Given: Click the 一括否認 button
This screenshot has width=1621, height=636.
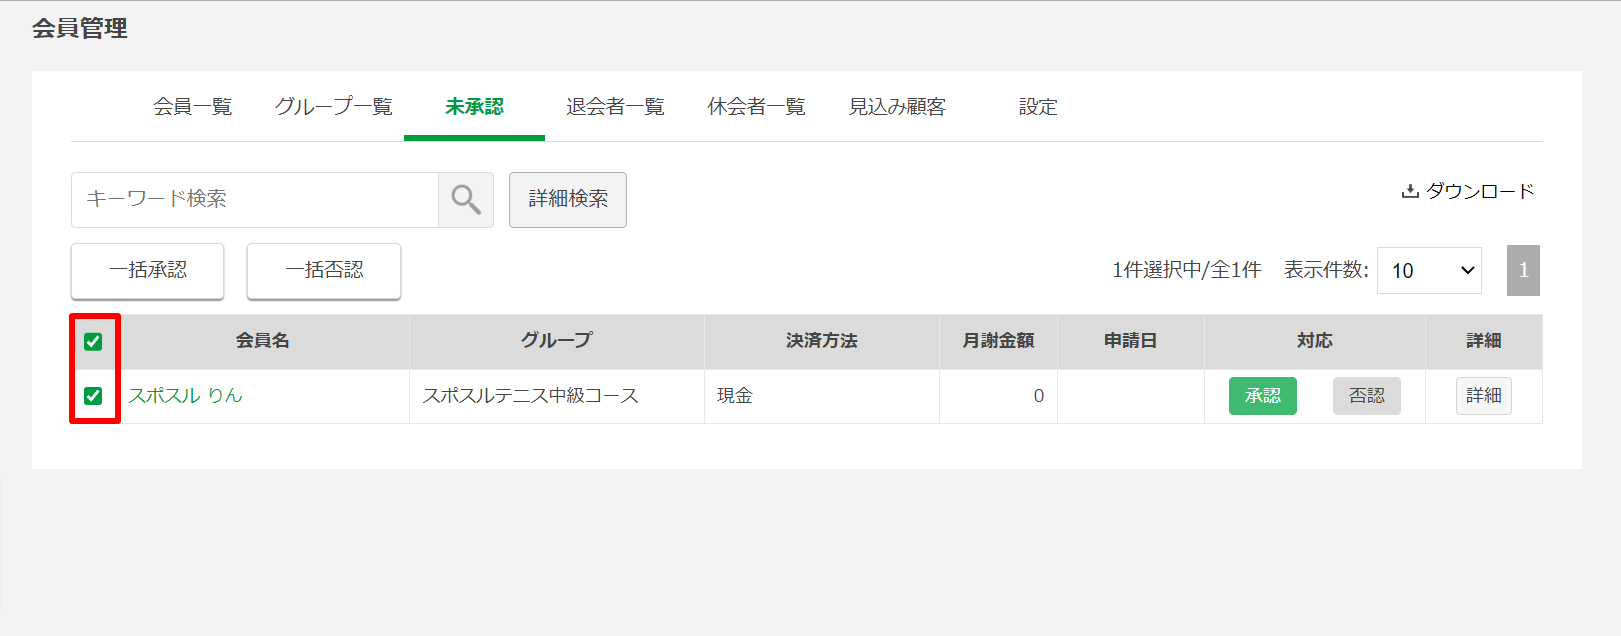Looking at the screenshot, I should click(x=324, y=271).
